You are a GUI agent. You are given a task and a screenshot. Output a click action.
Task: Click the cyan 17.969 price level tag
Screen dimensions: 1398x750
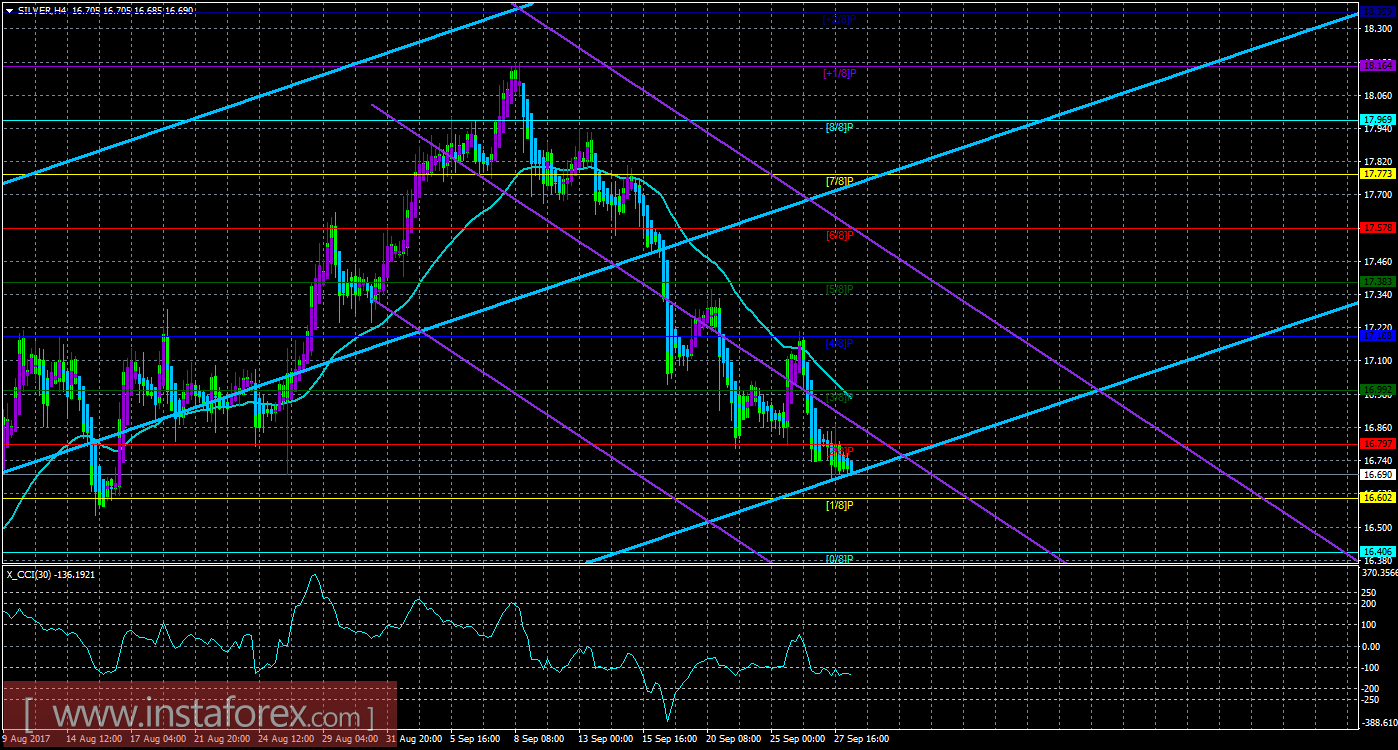(x=1376, y=120)
